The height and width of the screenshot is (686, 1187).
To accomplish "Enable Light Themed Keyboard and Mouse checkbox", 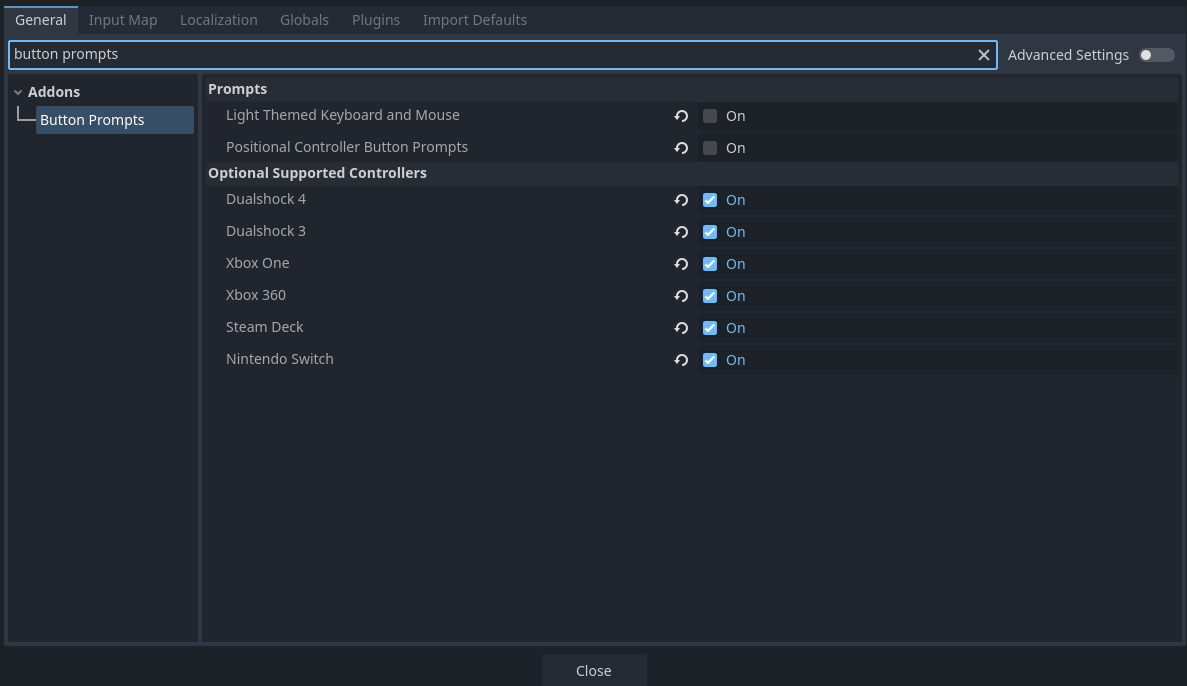I will coord(709,116).
